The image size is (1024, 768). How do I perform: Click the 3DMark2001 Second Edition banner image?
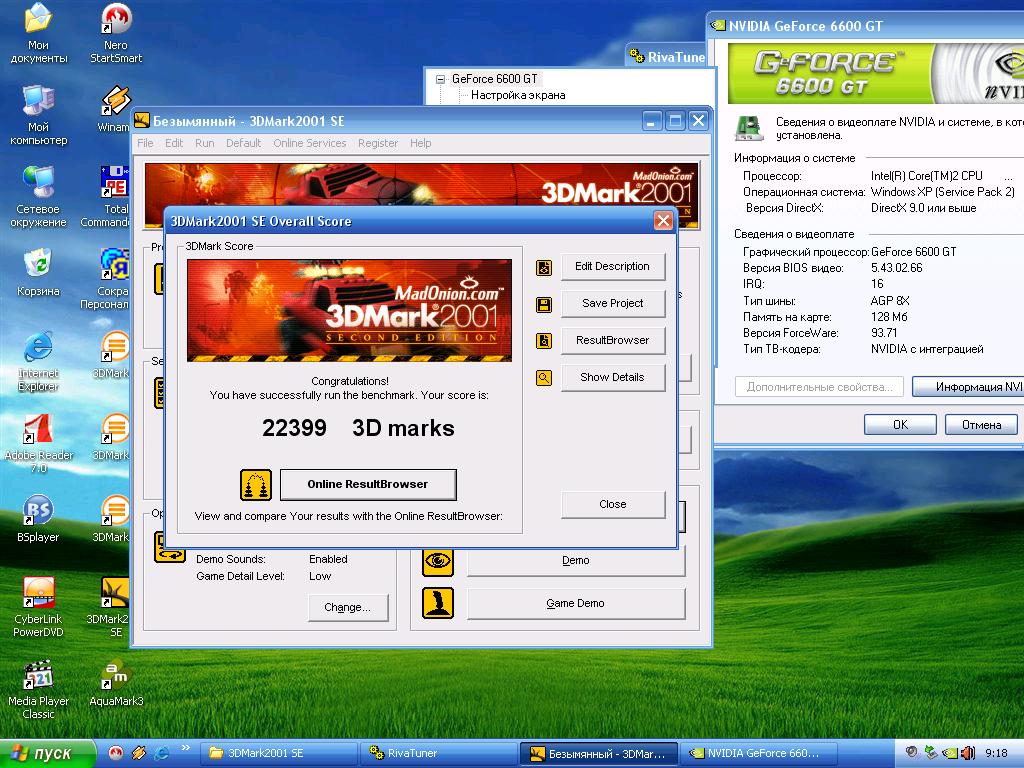349,311
